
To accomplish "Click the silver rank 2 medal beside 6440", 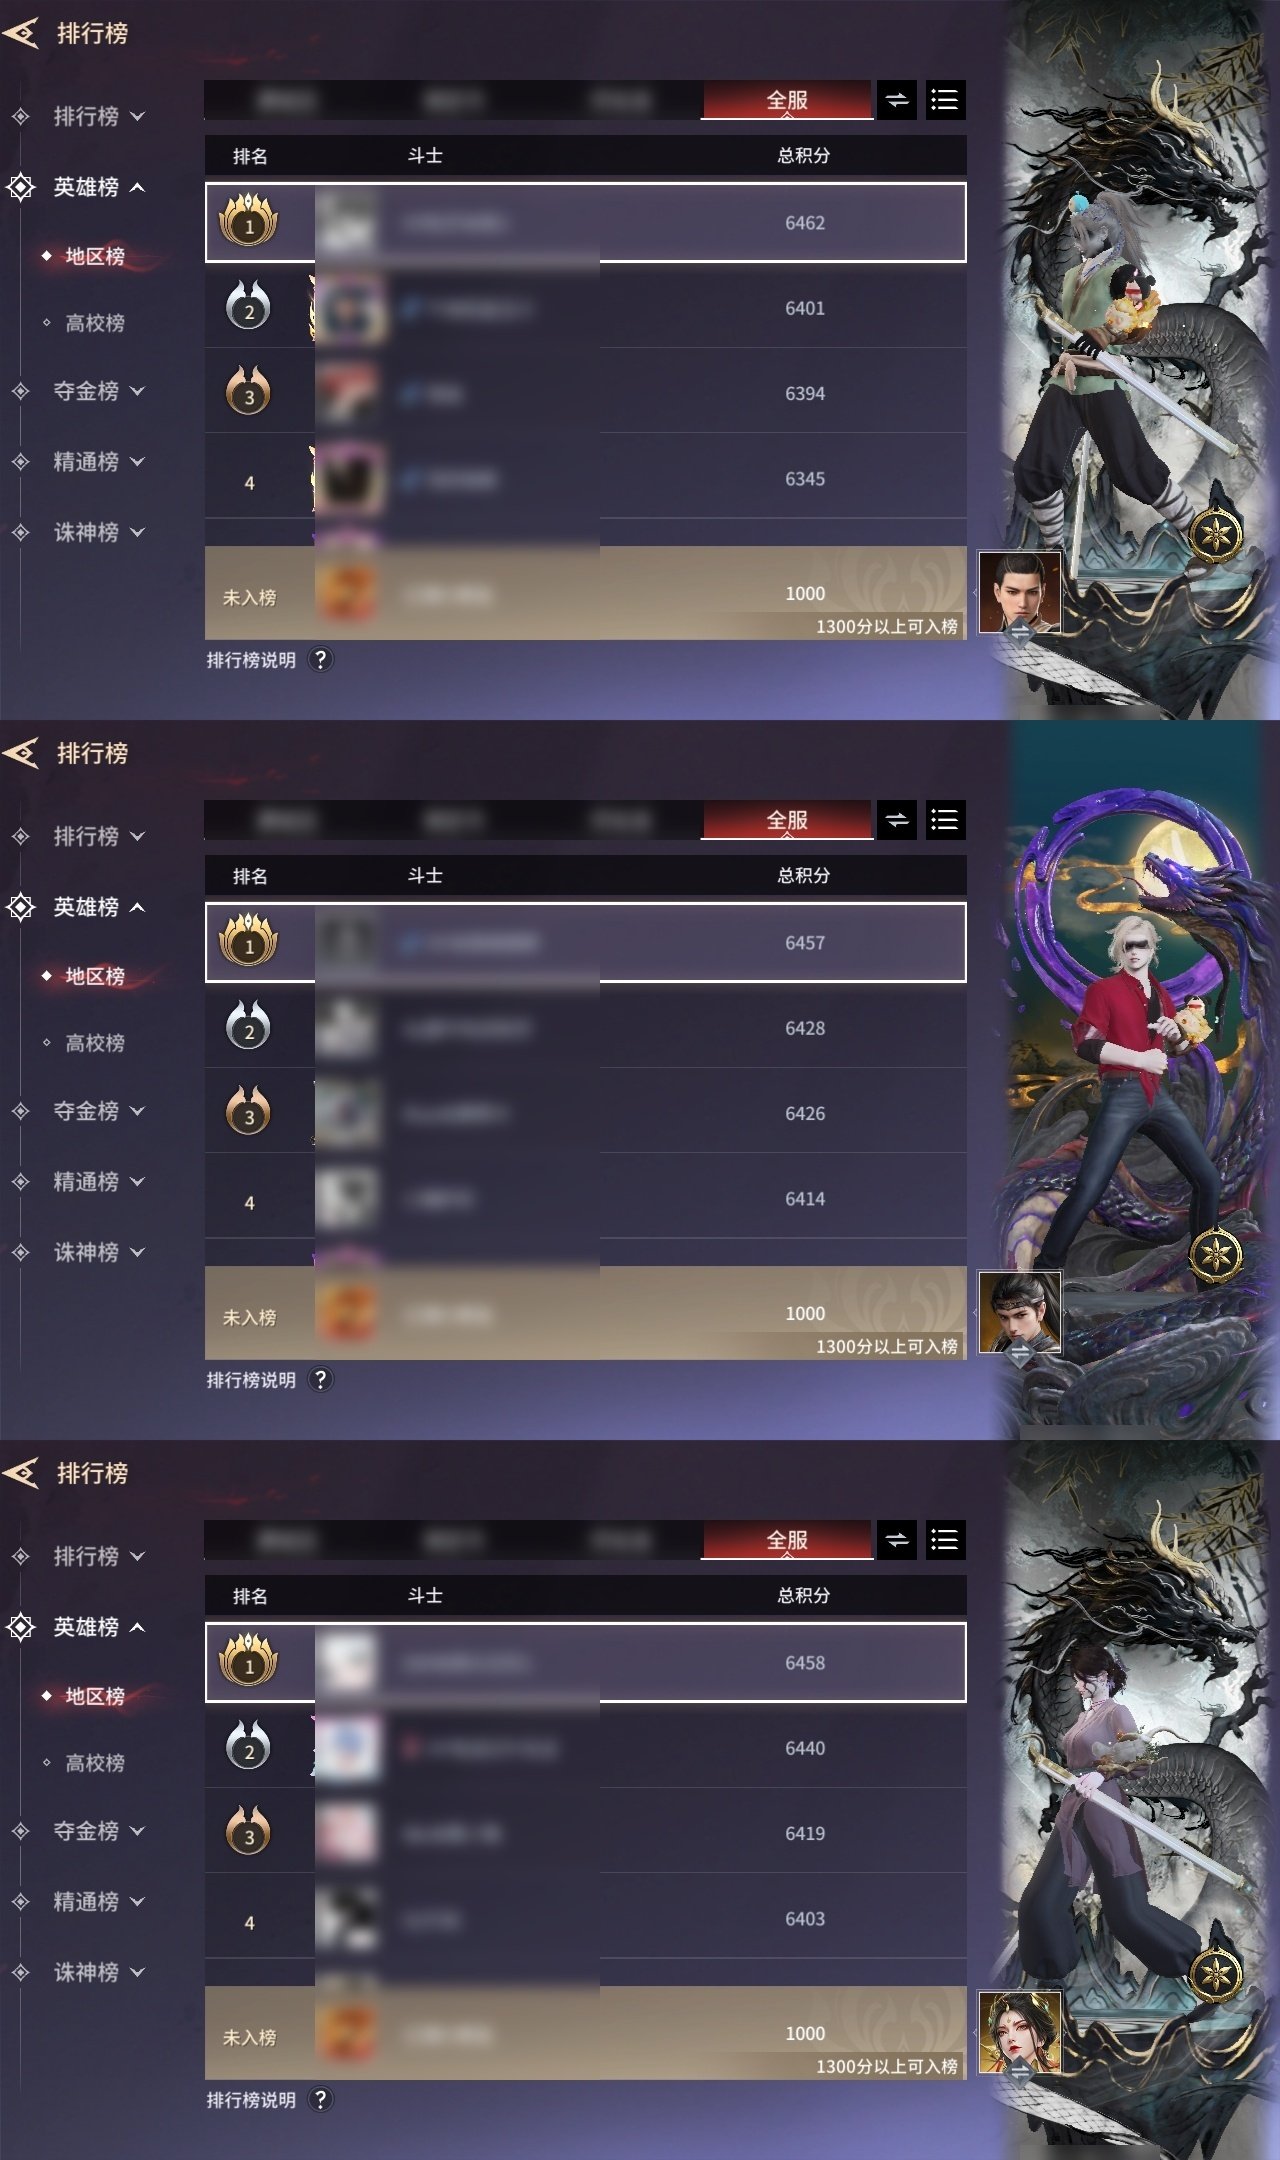I will coord(248,1746).
